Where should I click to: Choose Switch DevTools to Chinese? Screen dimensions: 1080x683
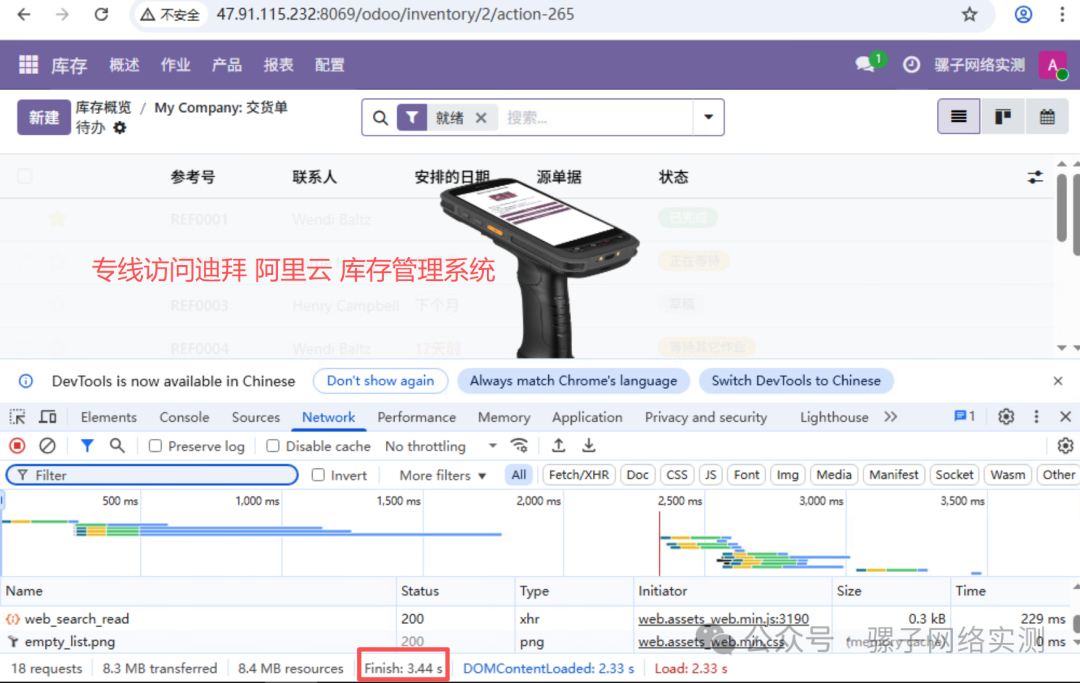(x=796, y=380)
